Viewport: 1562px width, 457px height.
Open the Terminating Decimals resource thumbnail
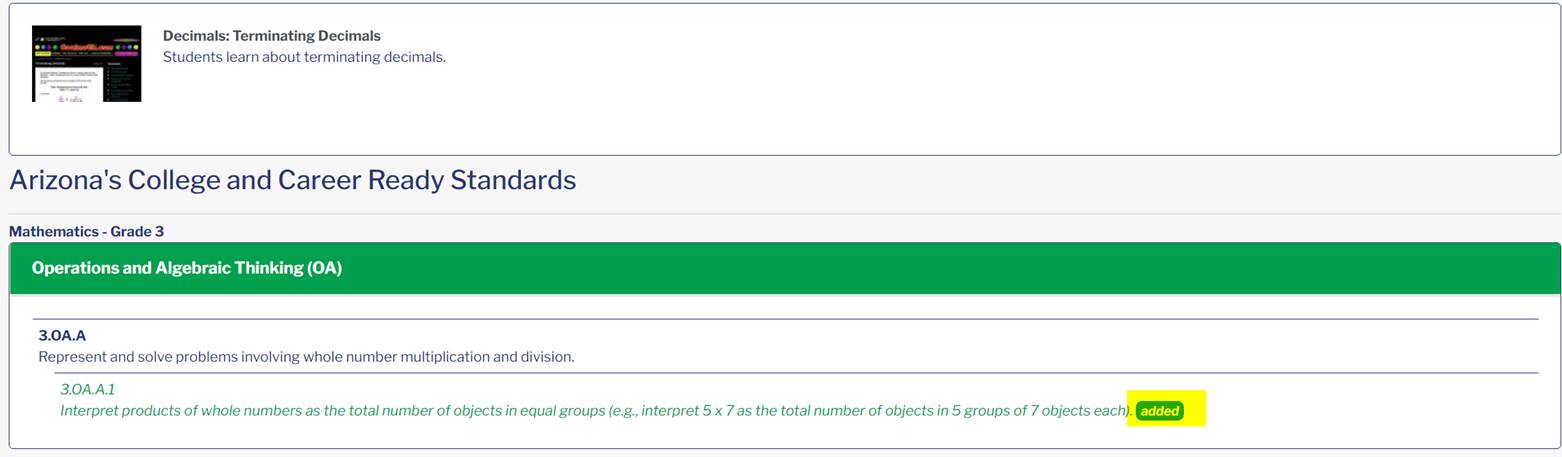click(x=87, y=64)
